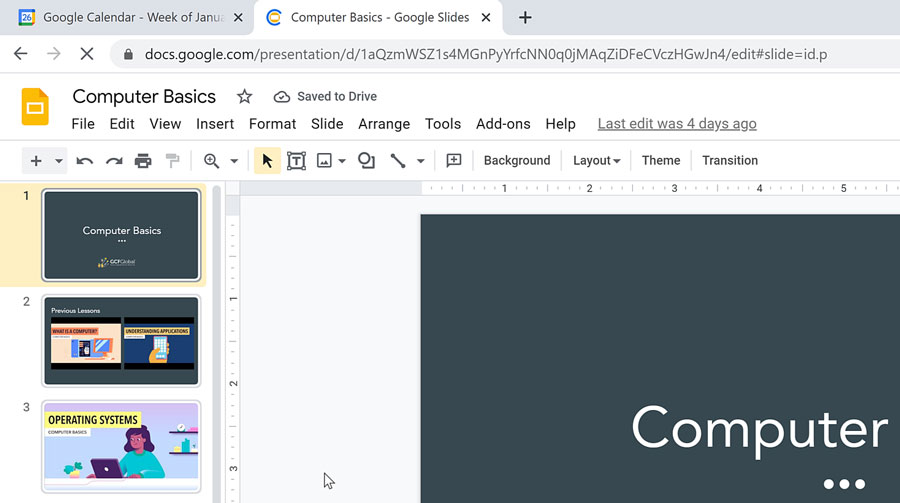Click the new slide plus button
Viewport: 900px width, 503px height.
pyautogui.click(x=36, y=161)
